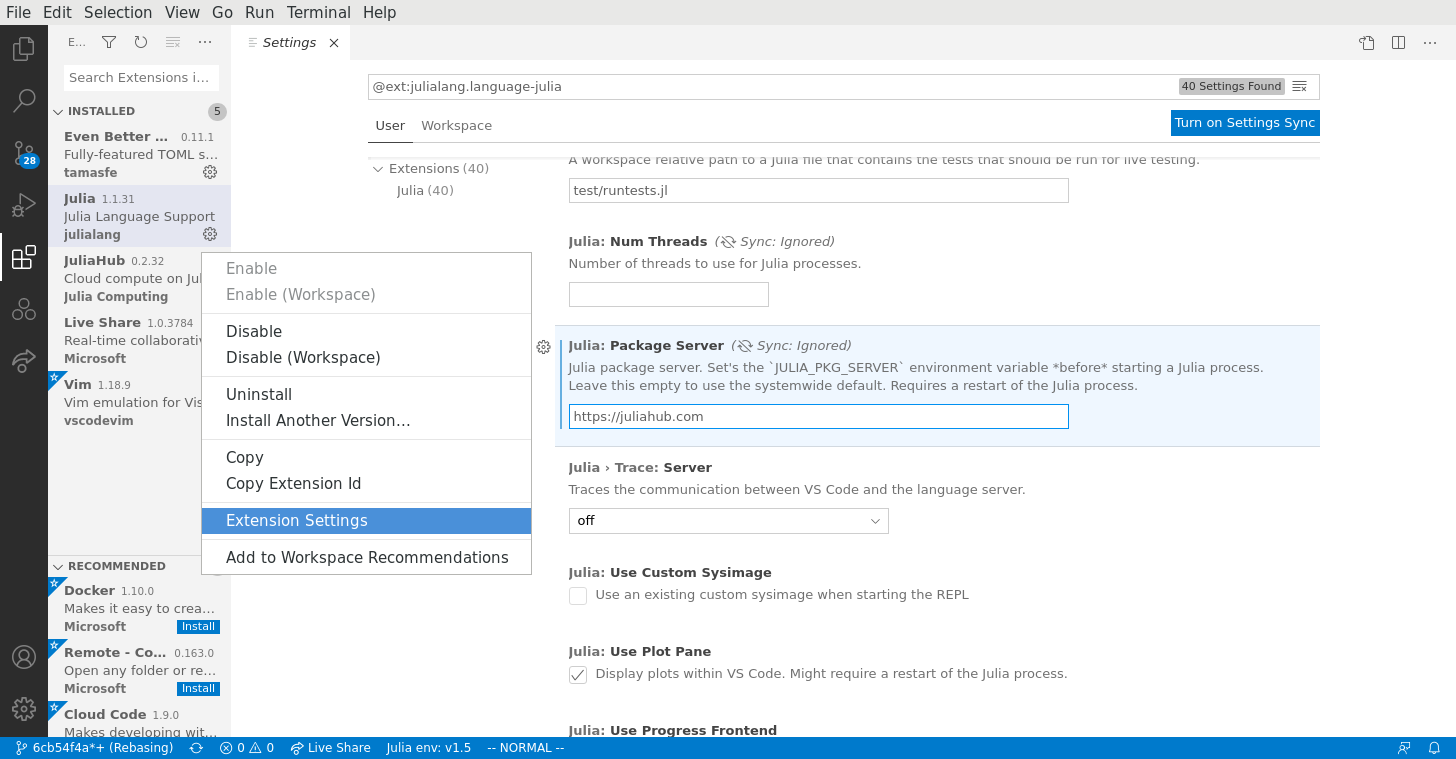Open gear menu for Package Server setting
This screenshot has width=1456, height=759.
[543, 347]
